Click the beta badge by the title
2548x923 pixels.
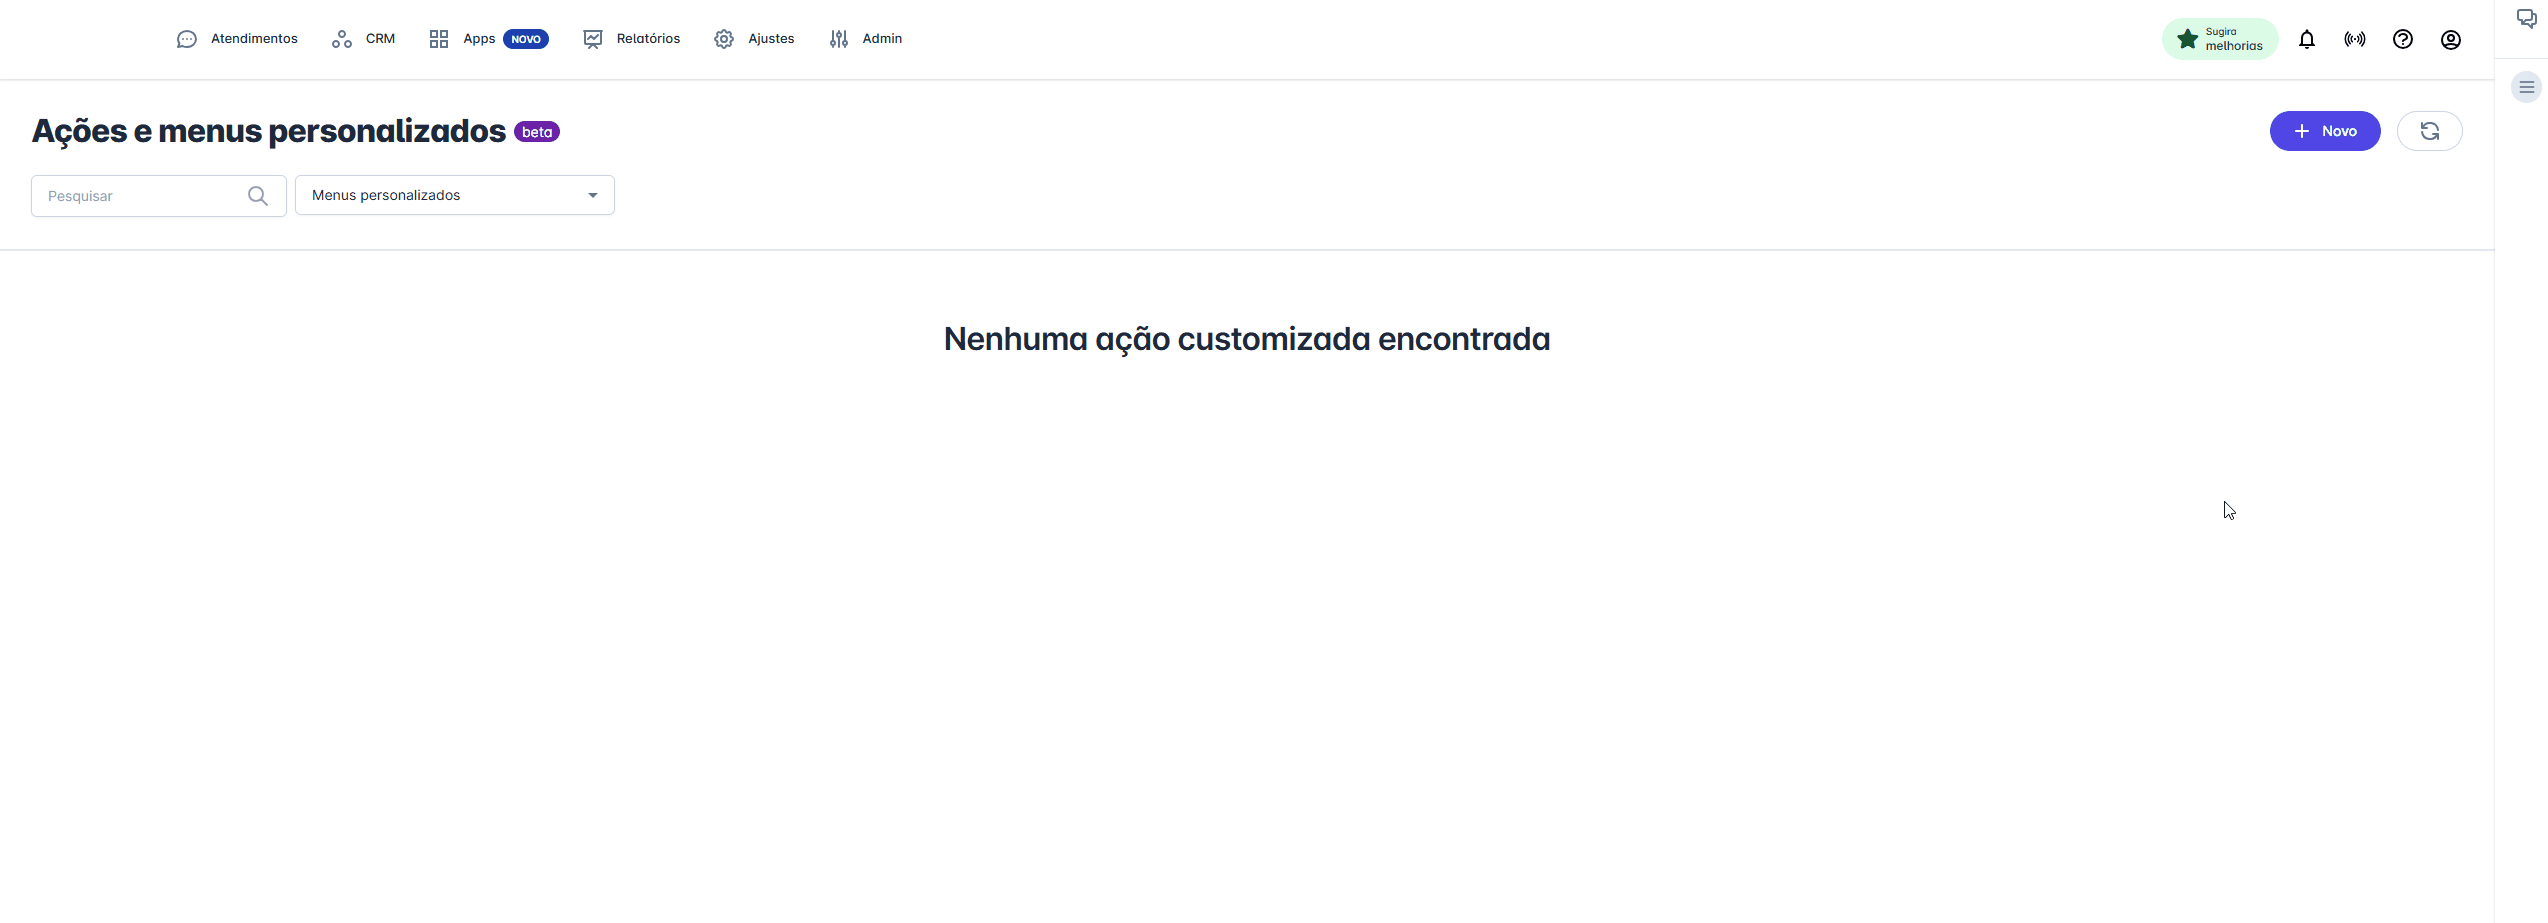pyautogui.click(x=537, y=132)
